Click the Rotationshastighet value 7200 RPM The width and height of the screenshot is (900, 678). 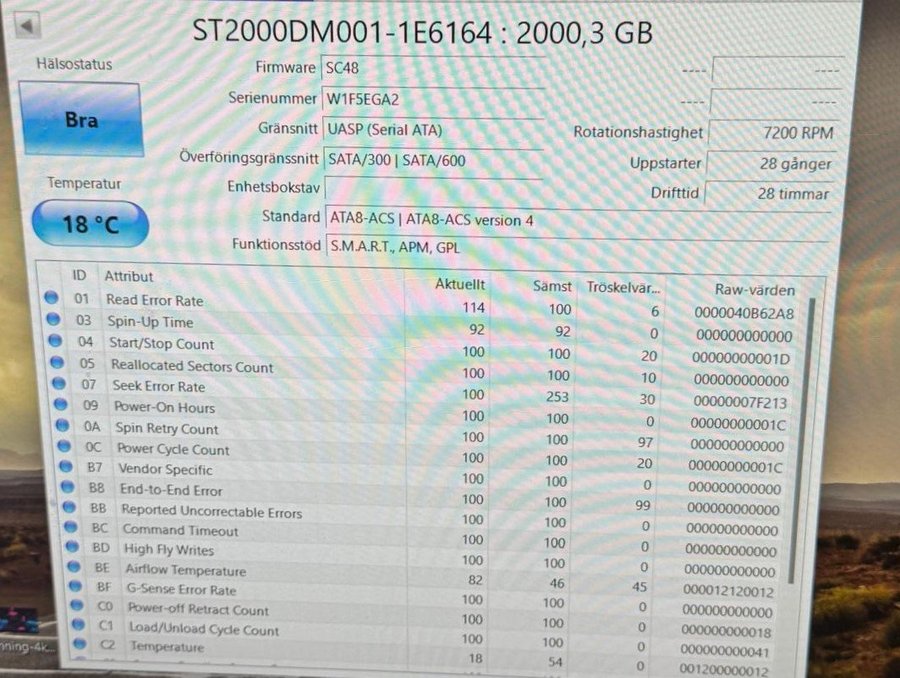click(774, 133)
